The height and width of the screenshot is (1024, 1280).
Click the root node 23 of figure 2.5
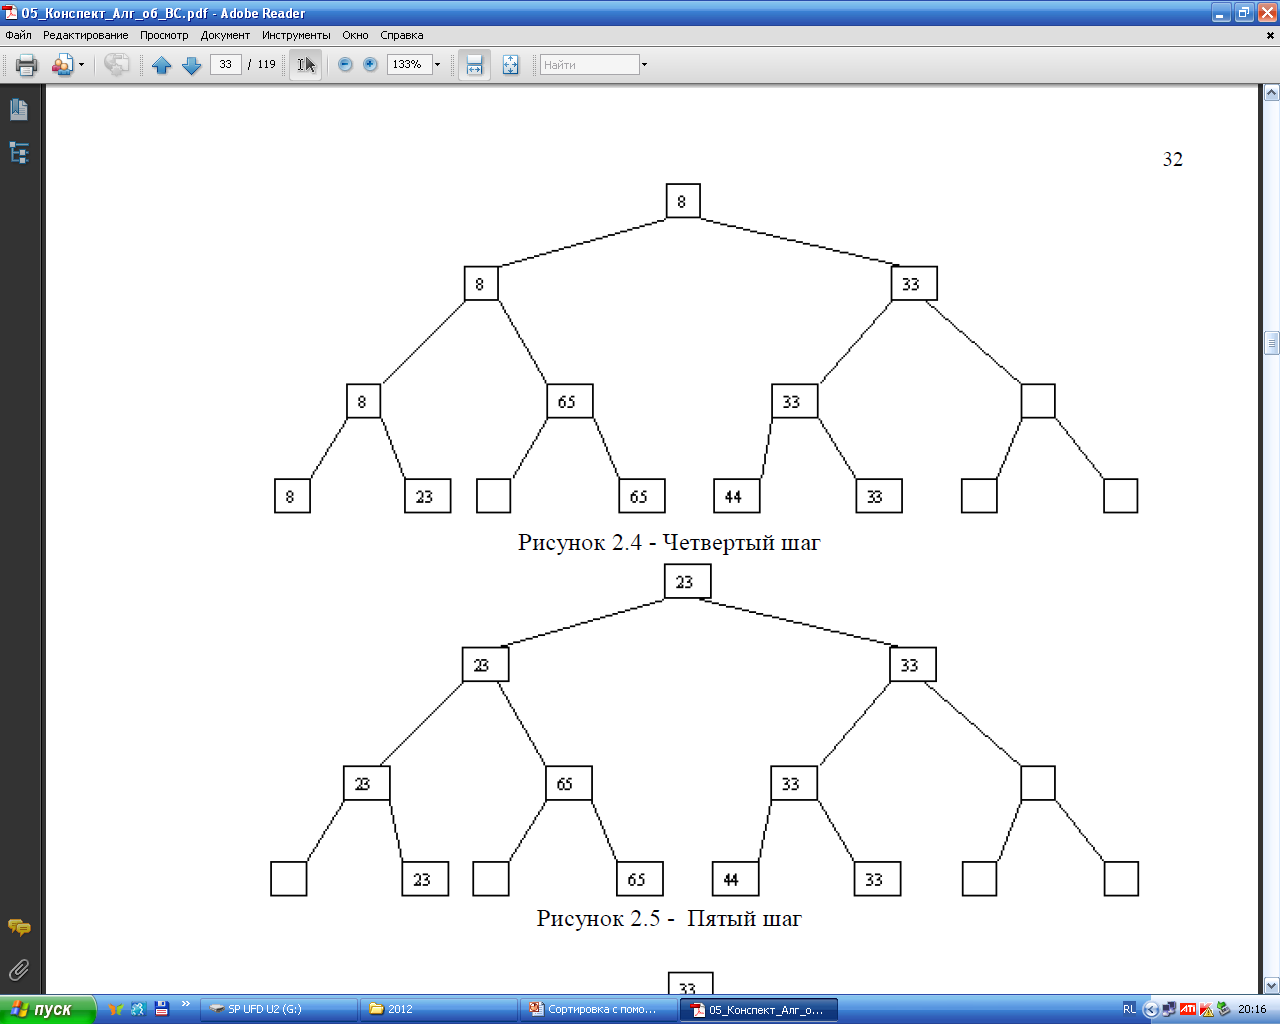687,581
